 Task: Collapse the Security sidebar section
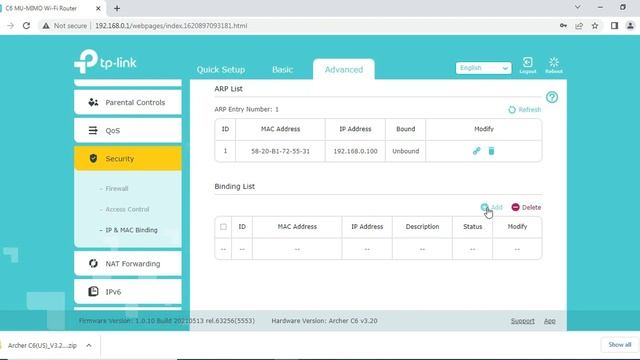point(128,158)
